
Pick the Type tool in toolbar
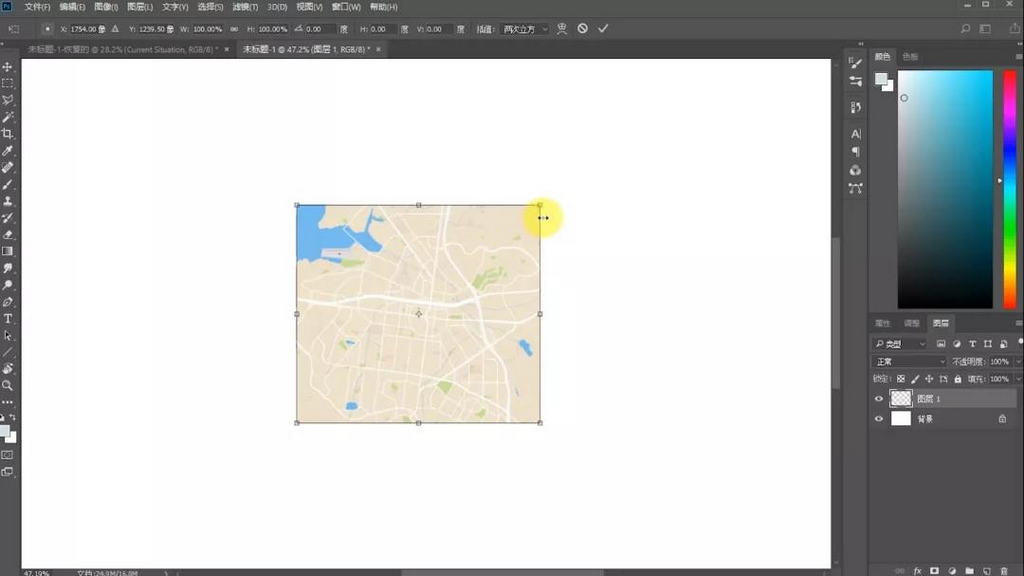point(8,319)
